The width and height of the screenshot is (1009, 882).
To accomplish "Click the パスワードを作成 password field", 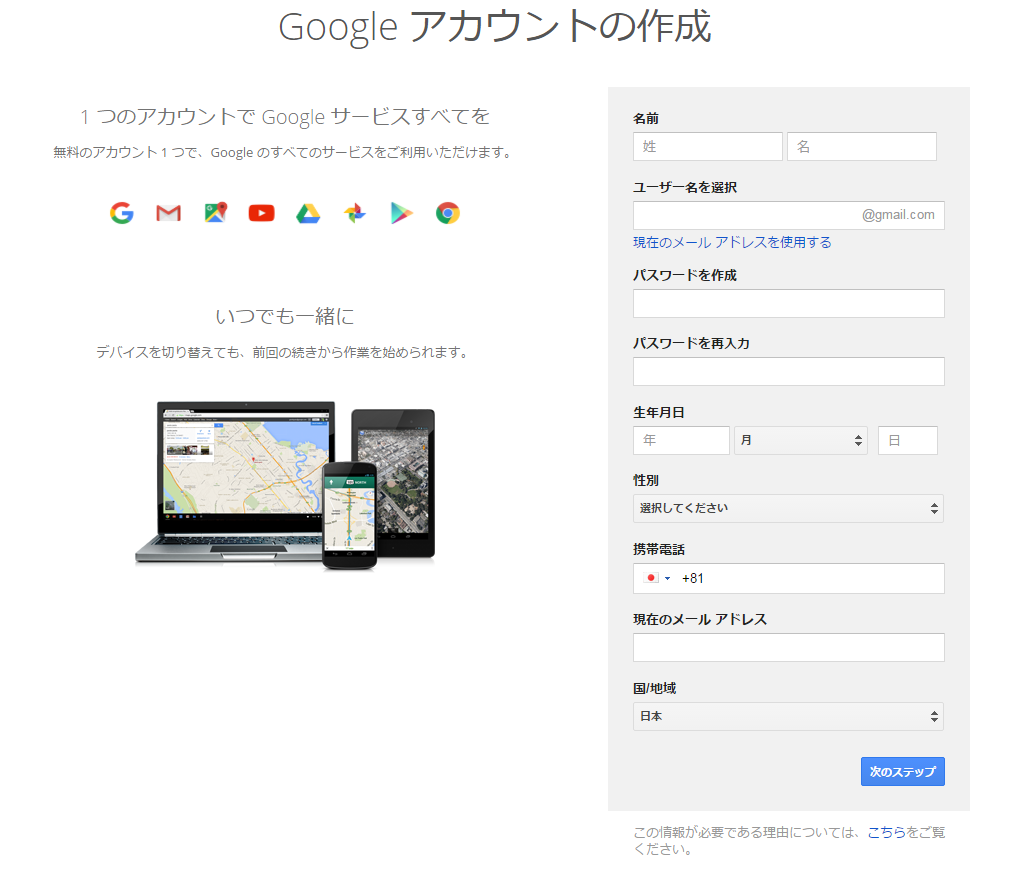I will tap(788, 303).
